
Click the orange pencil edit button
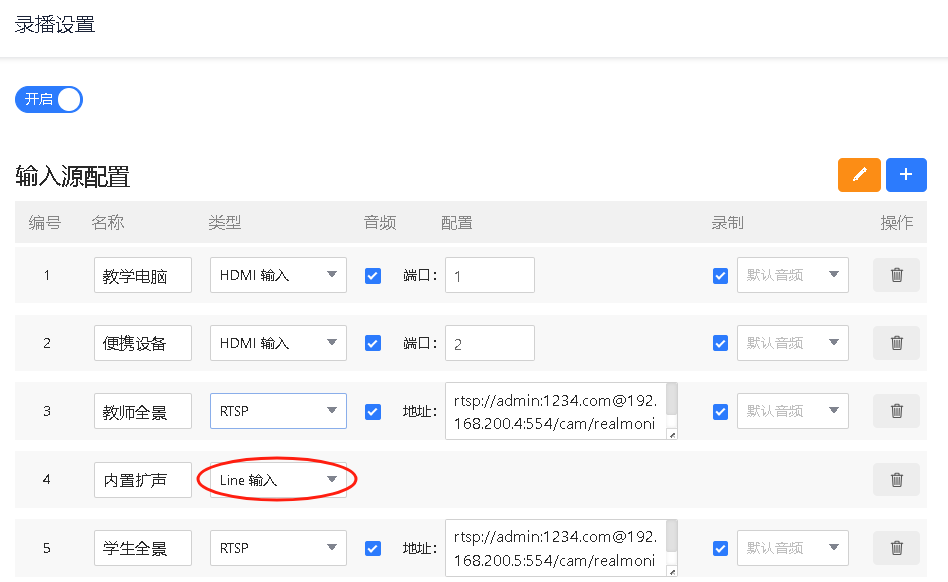[859, 175]
